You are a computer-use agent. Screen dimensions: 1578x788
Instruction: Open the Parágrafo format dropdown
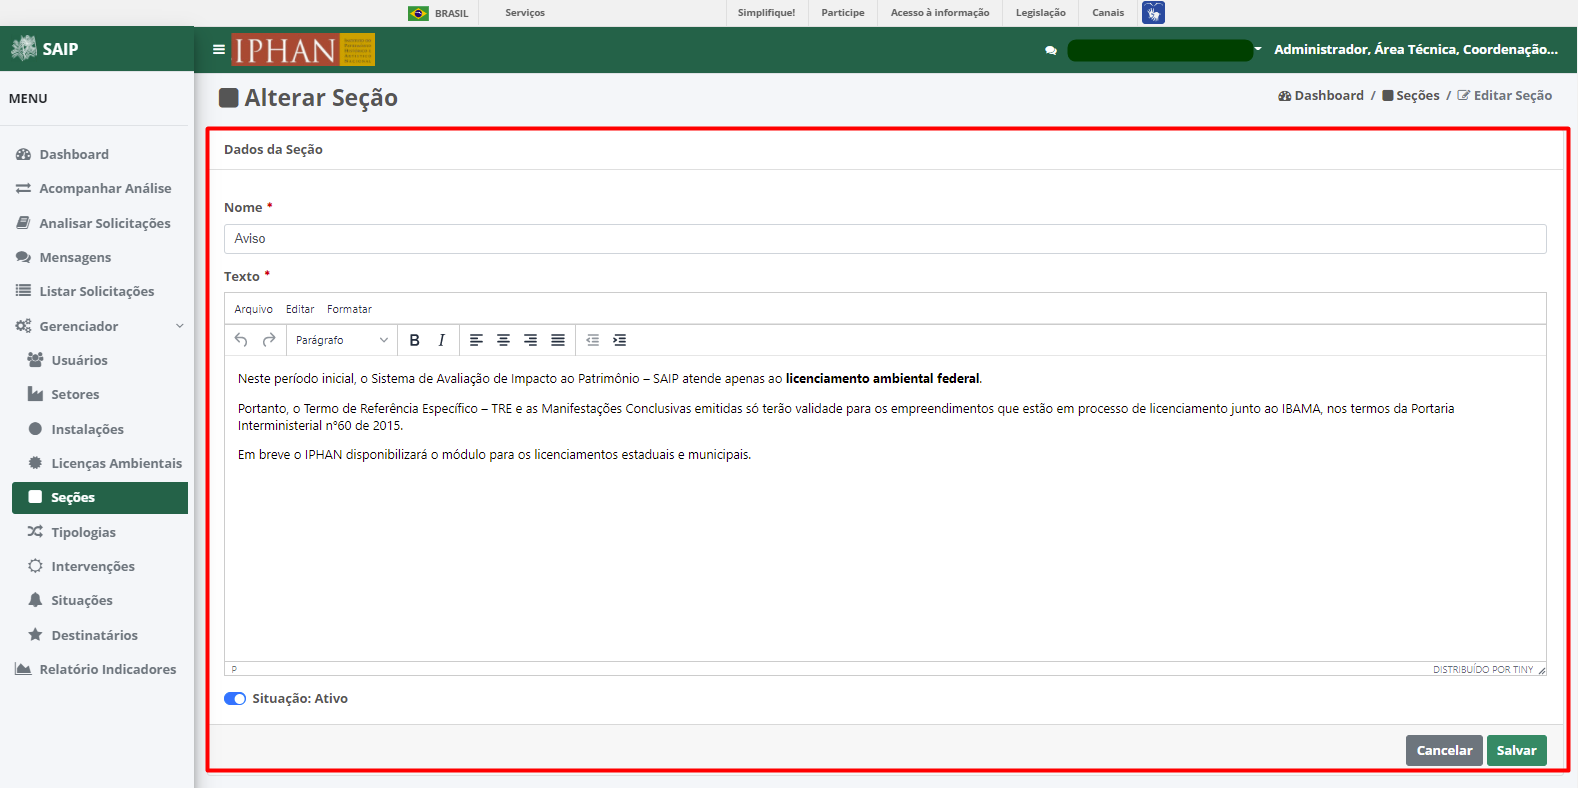coord(342,340)
